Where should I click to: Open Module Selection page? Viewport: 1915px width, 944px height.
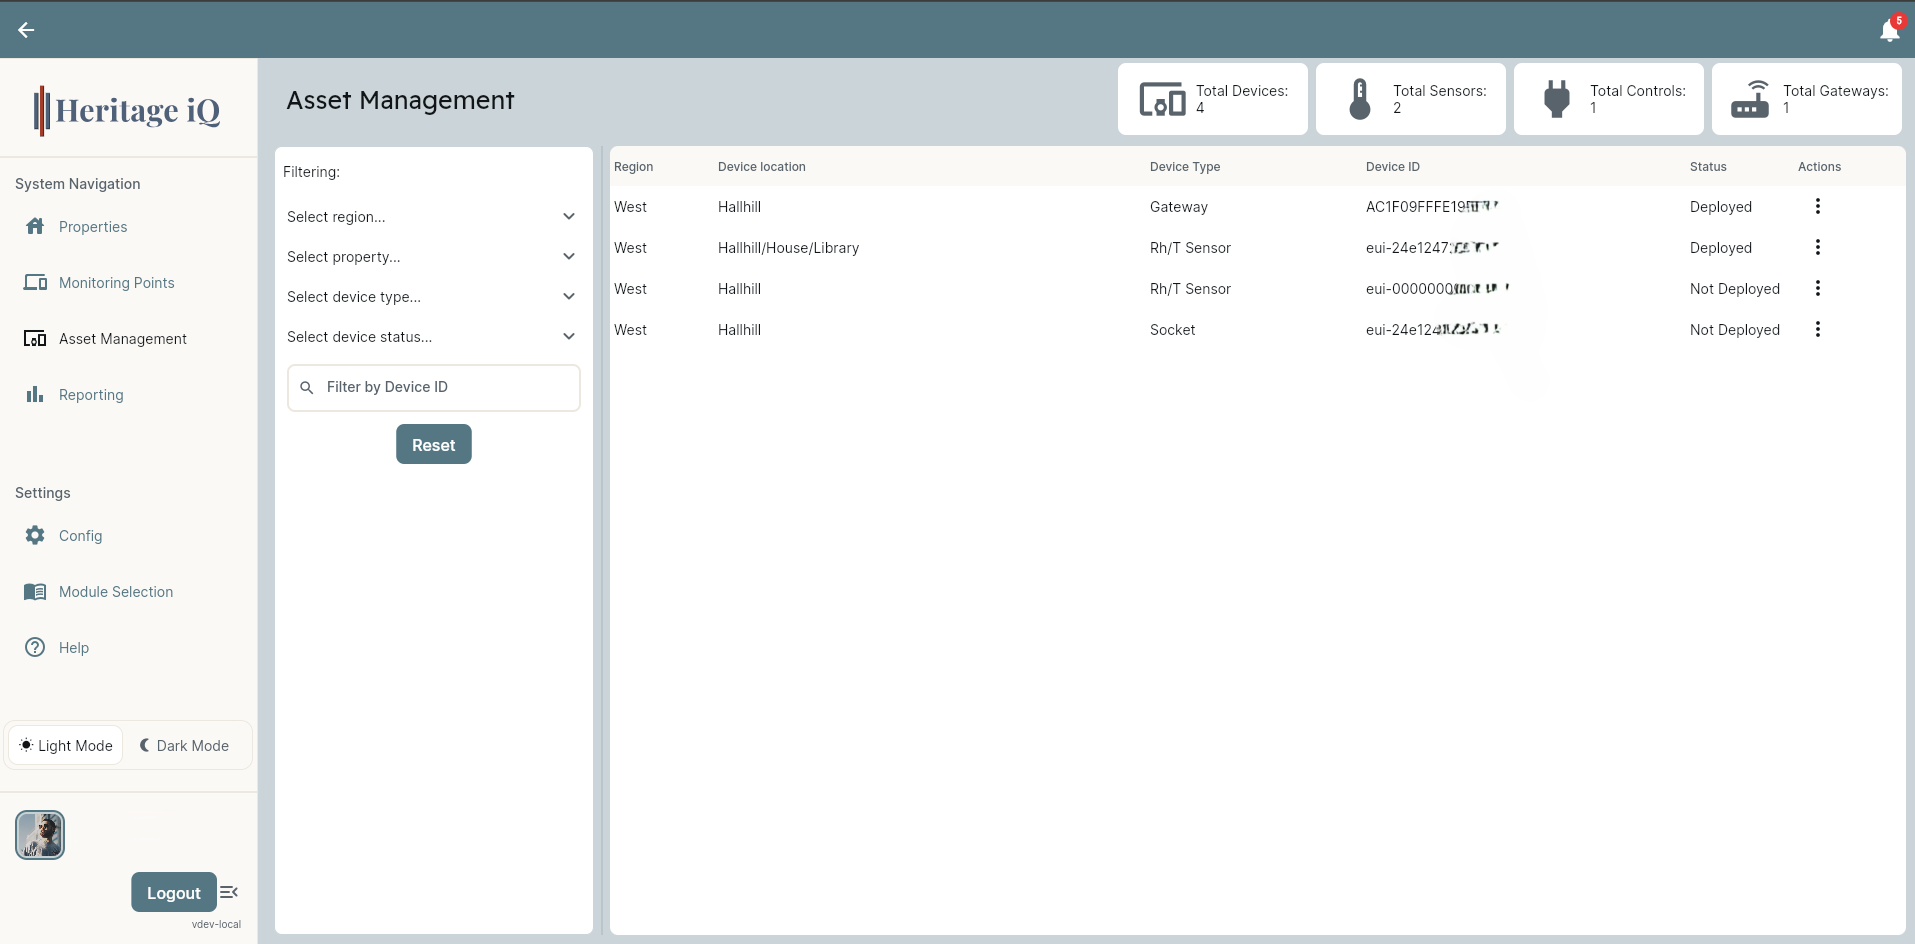[x=116, y=592]
